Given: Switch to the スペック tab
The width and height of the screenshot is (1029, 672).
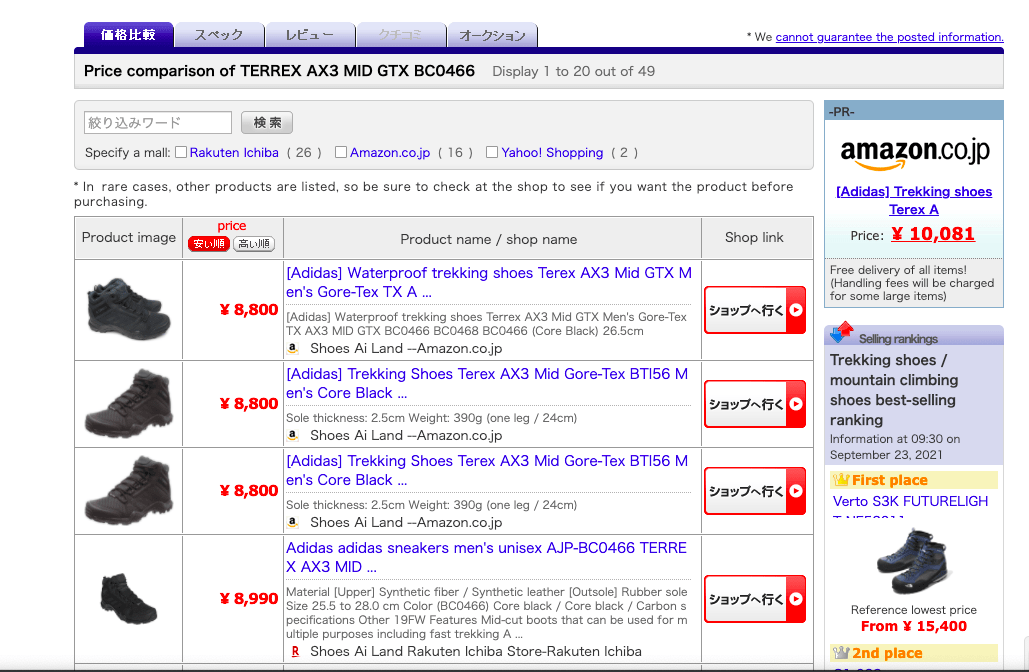Looking at the screenshot, I should pyautogui.click(x=219, y=35).
